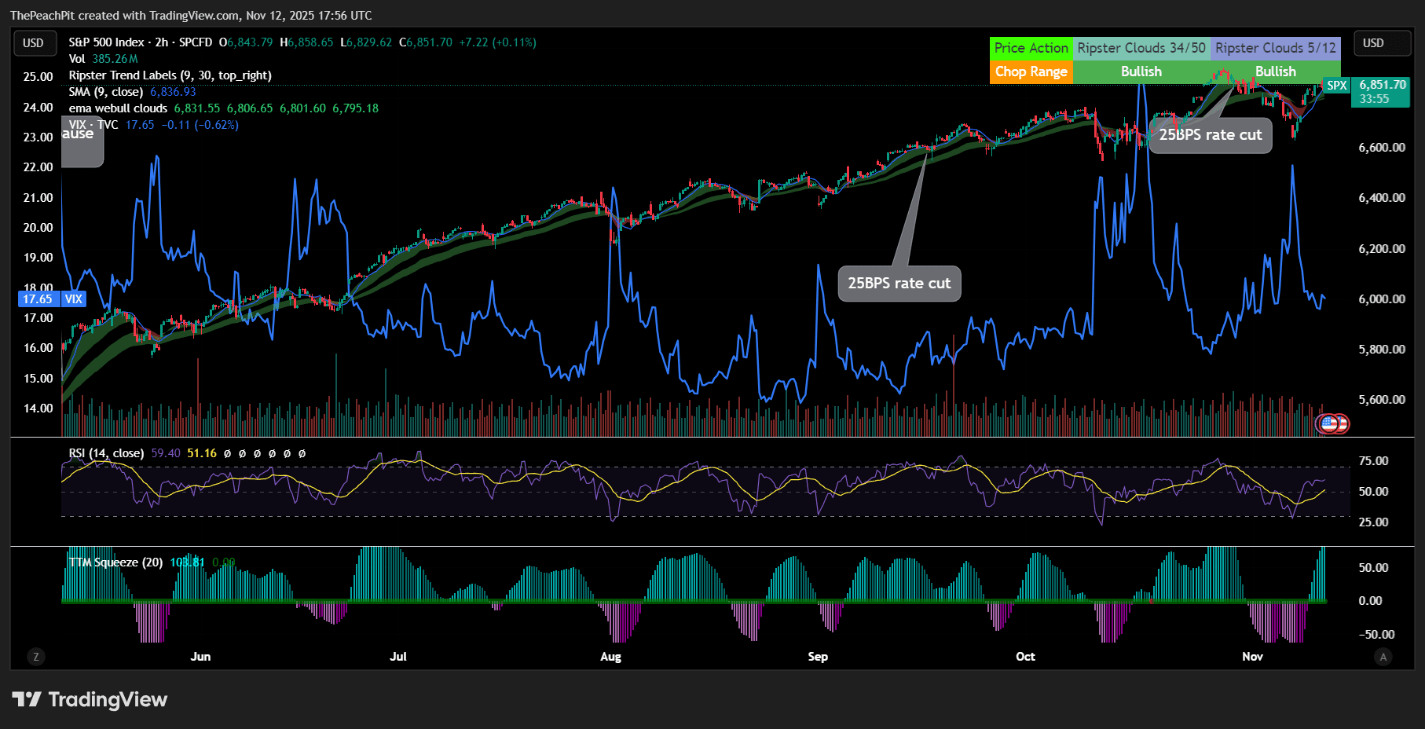Click the Aug label on the time axis

611,657
